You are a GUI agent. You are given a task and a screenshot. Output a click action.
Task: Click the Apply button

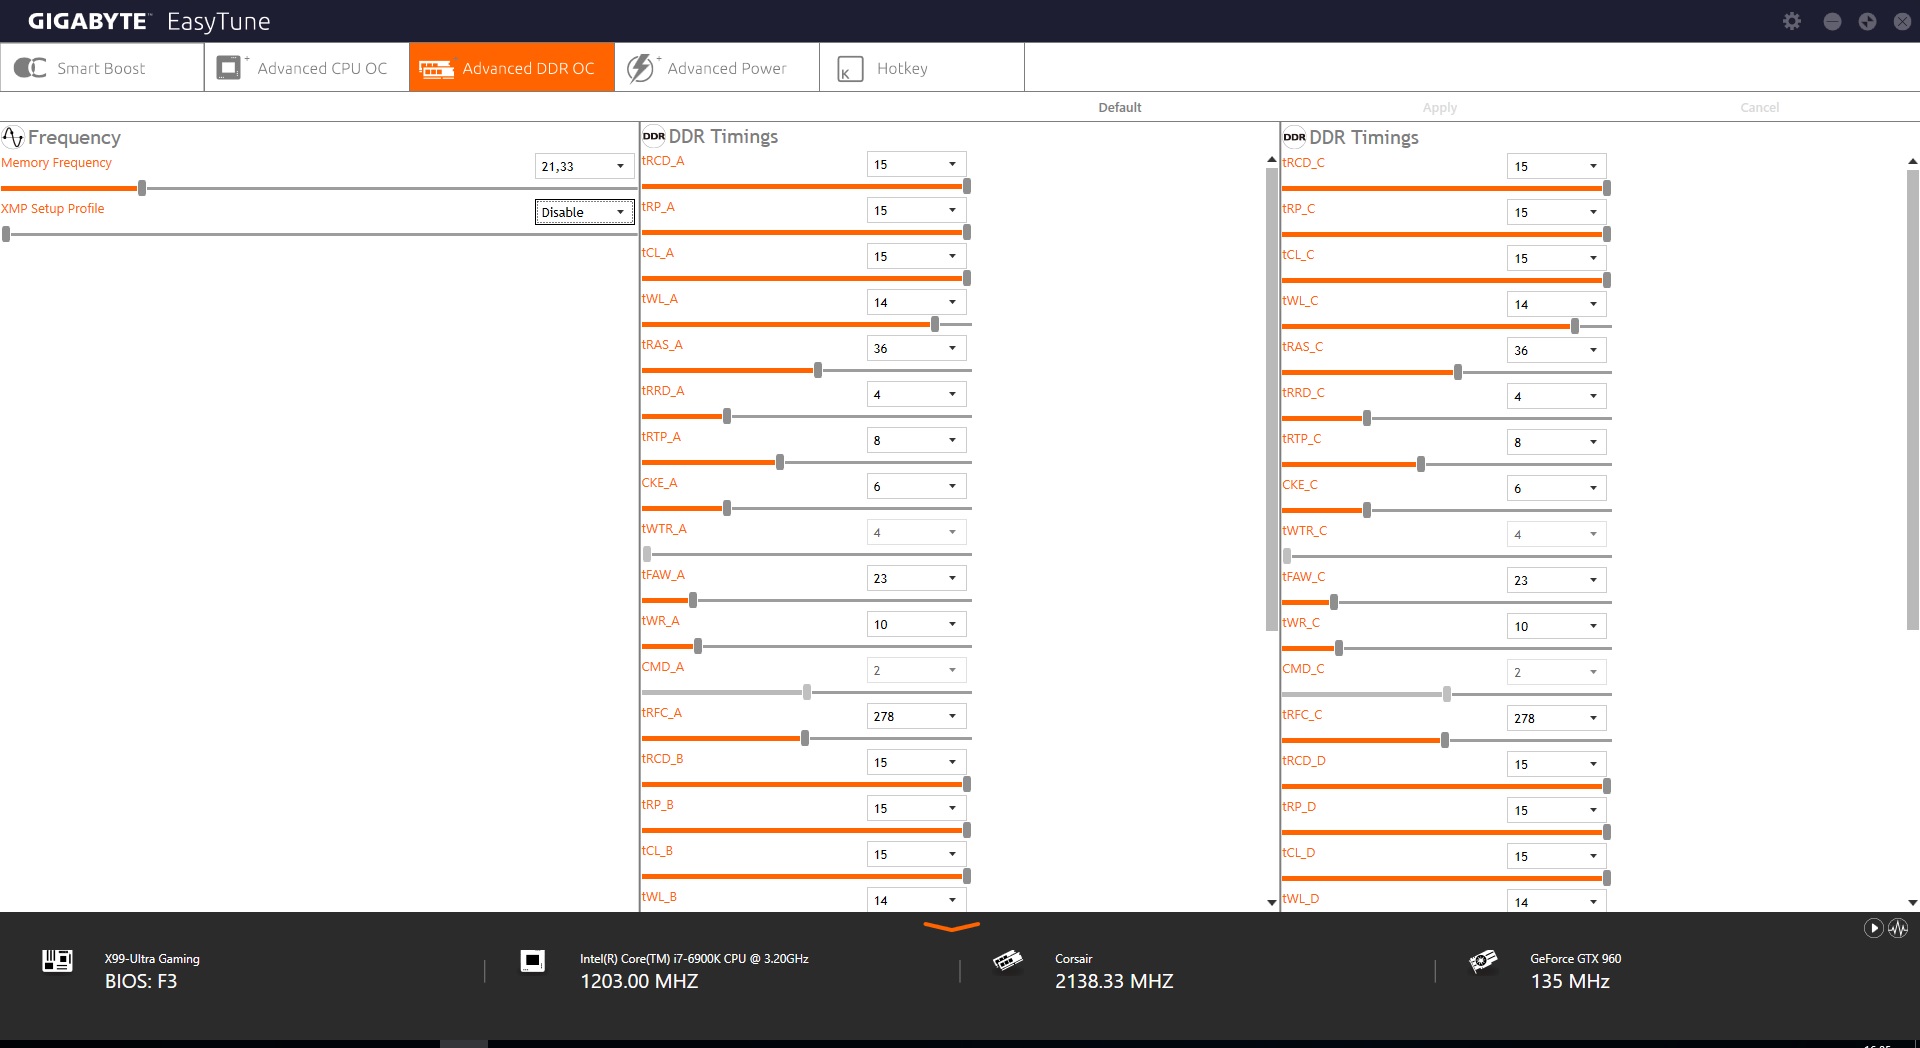coord(1439,108)
